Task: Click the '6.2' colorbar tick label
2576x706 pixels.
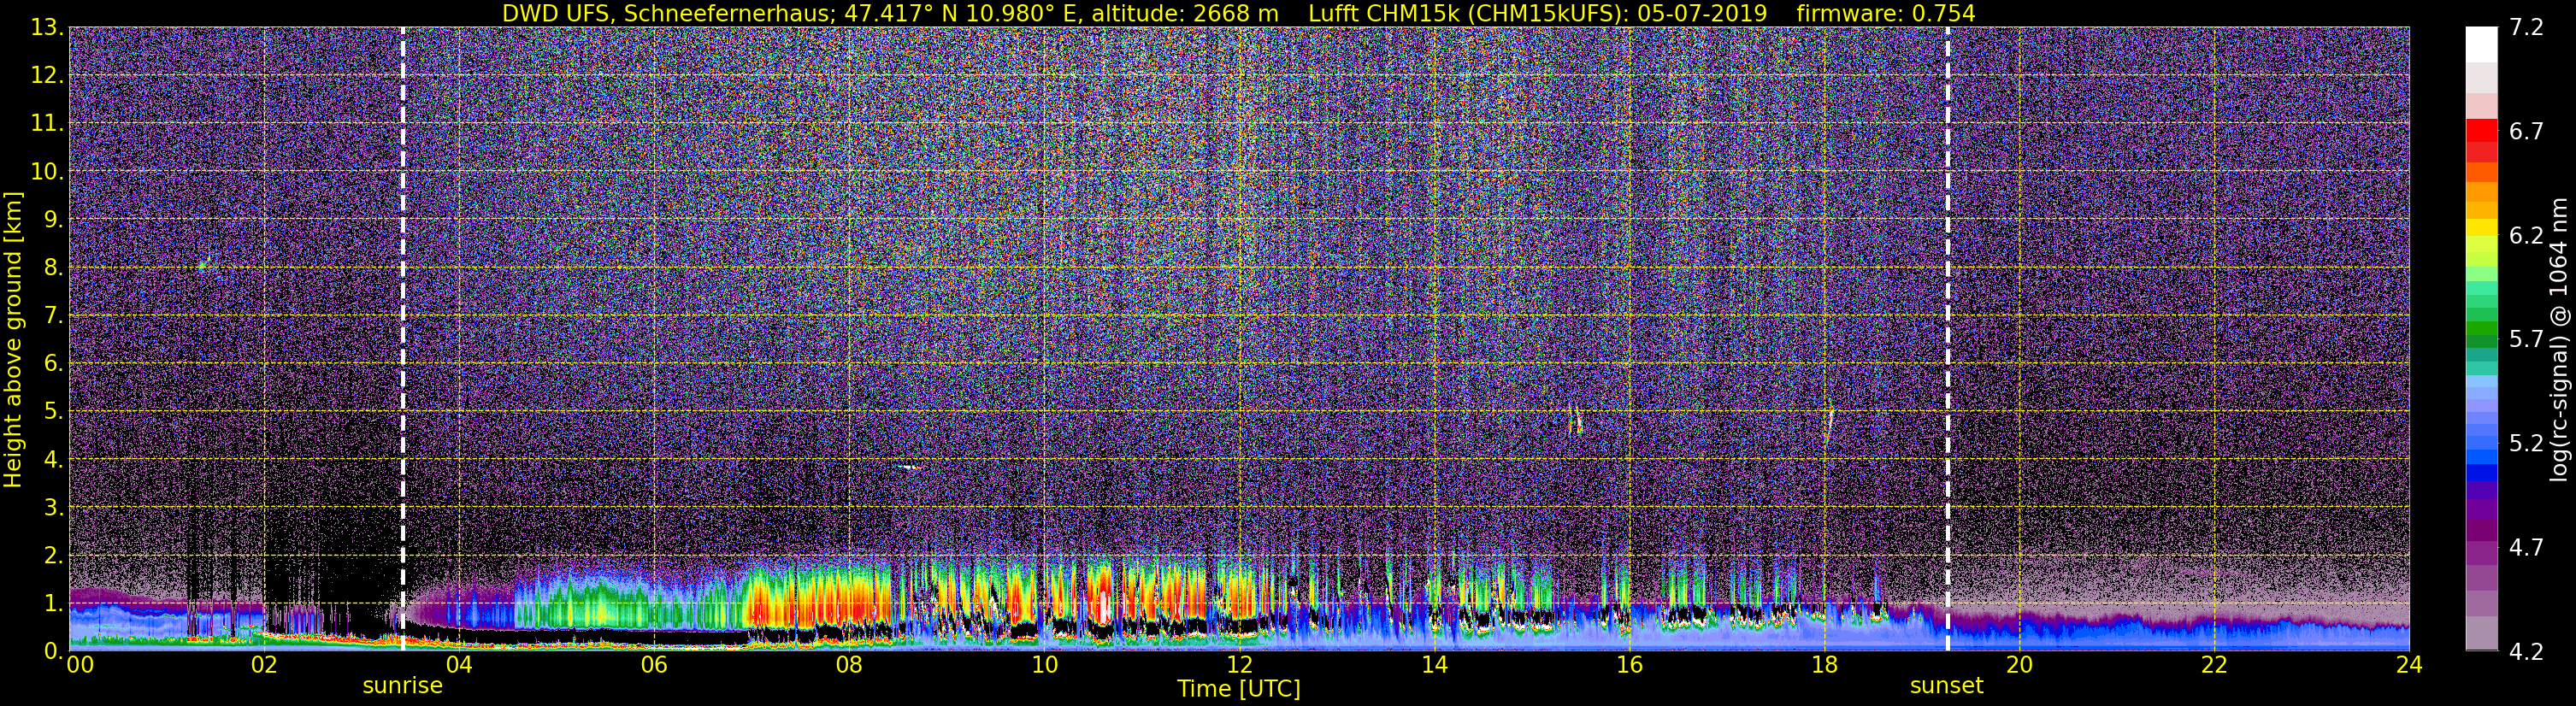Action: point(2526,236)
